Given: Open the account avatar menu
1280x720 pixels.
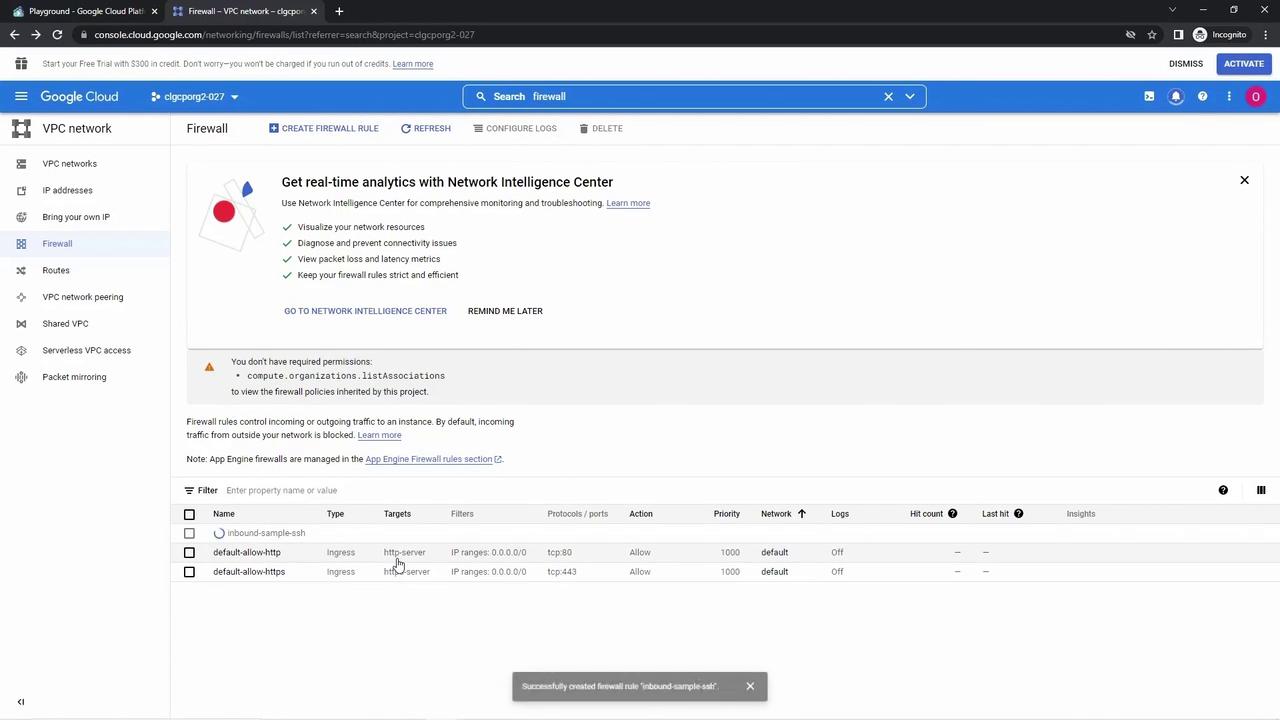Looking at the screenshot, I should [1256, 97].
